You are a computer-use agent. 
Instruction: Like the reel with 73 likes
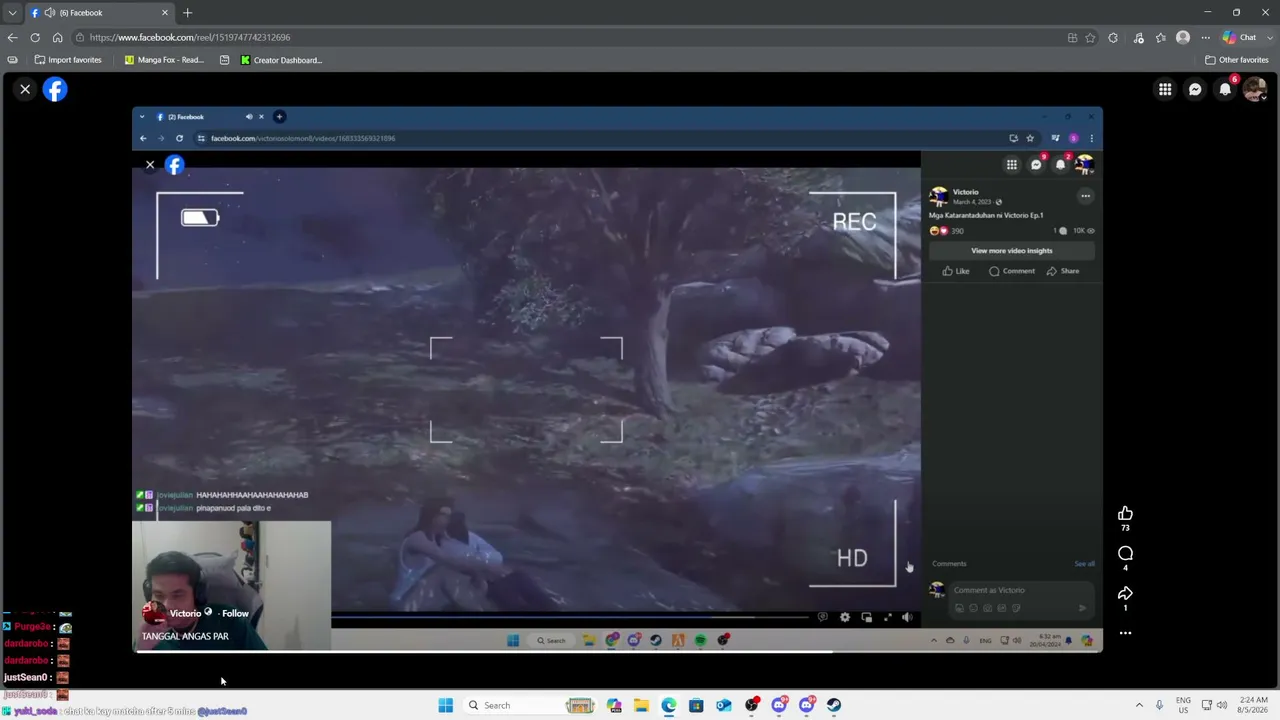(1125, 513)
